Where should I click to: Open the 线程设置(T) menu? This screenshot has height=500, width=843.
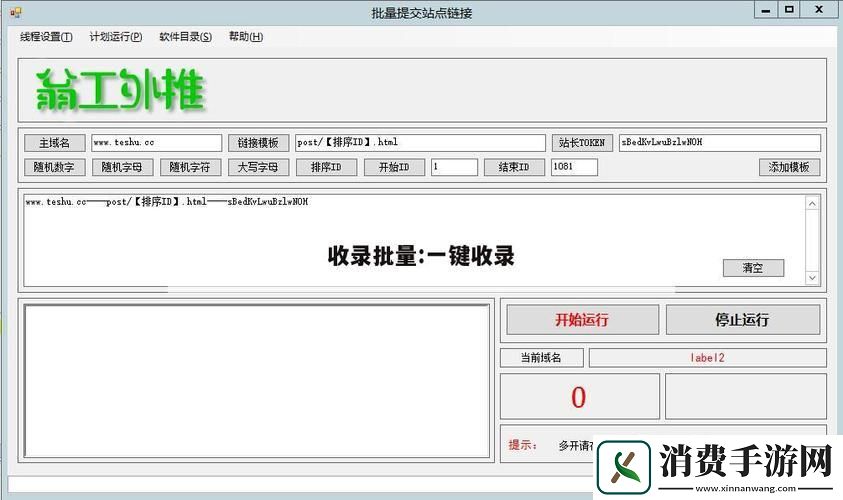click(46, 37)
